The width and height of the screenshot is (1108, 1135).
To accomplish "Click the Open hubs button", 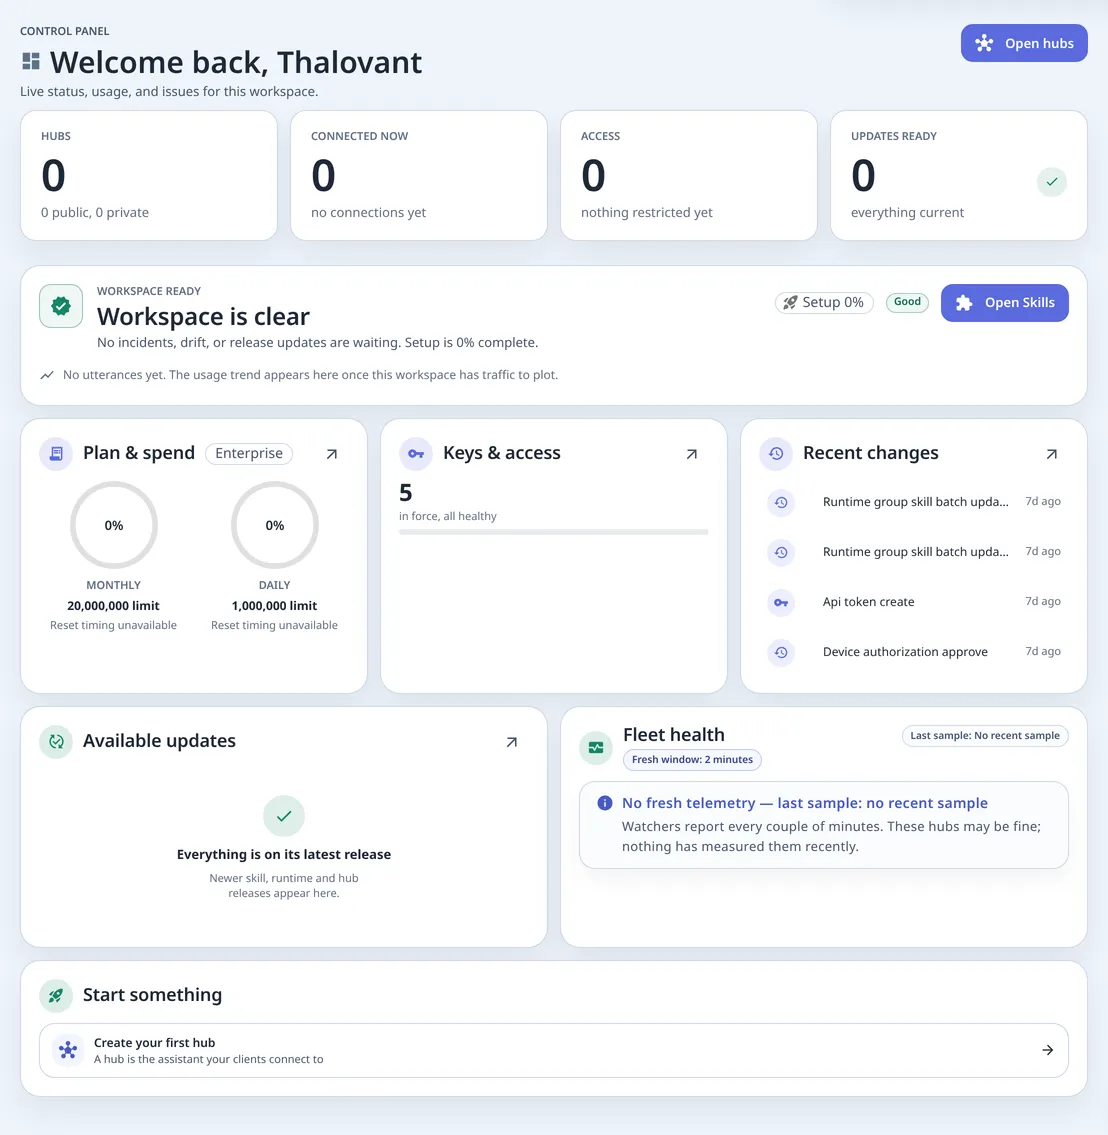I will pyautogui.click(x=1023, y=43).
